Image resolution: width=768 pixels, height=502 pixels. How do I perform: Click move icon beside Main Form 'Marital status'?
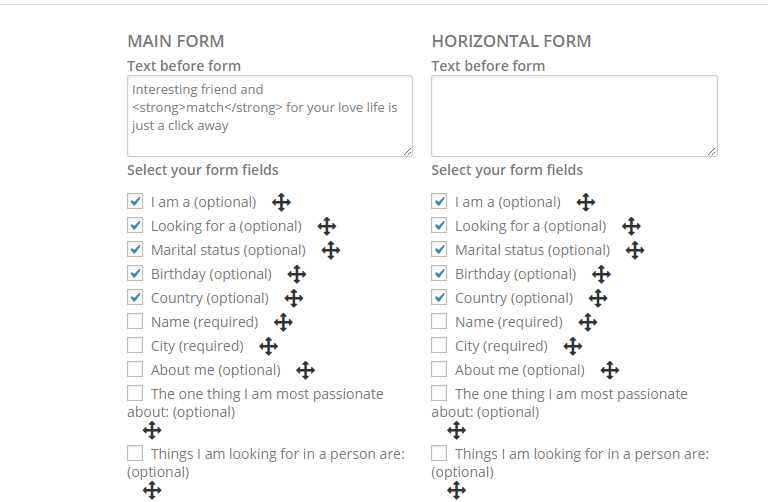[x=331, y=251]
